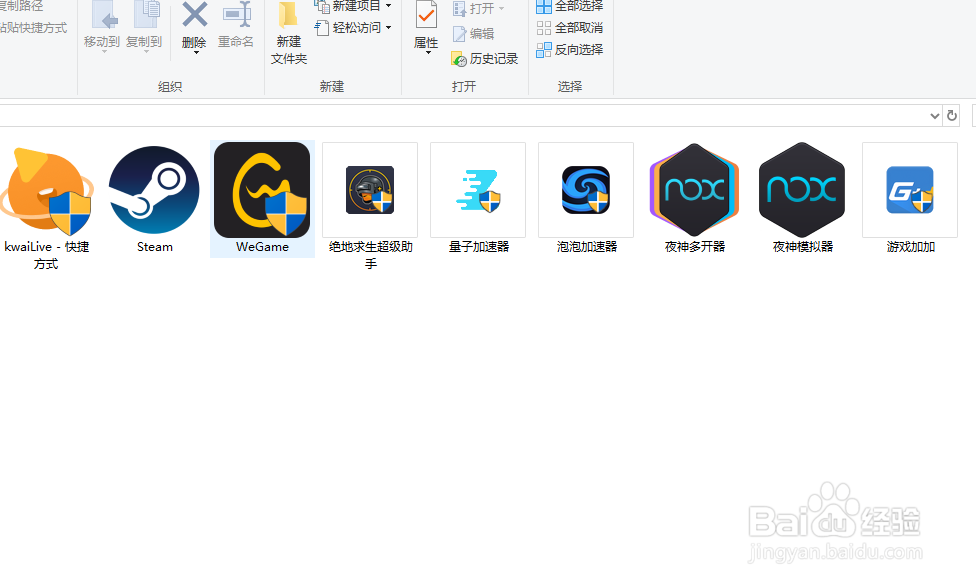This screenshot has height=586, width=976.
Task: Select the Steam application icon
Action: pyautogui.click(x=154, y=191)
